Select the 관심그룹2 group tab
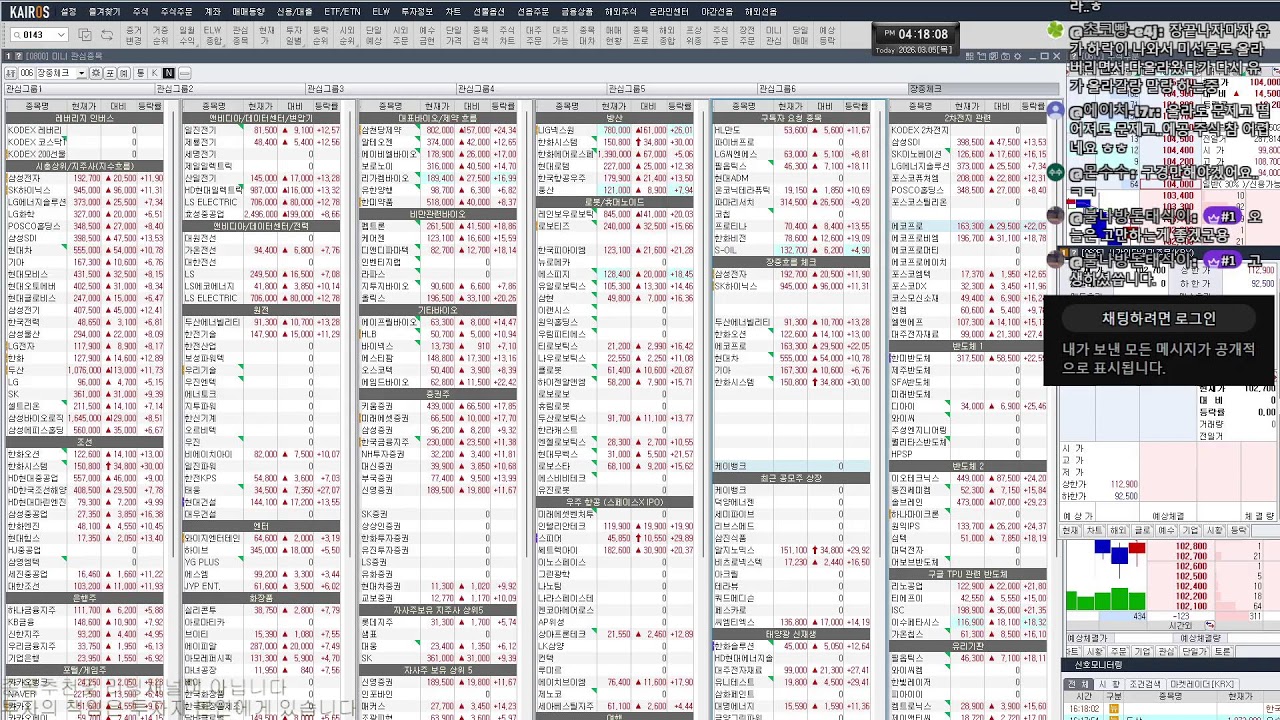Image resolution: width=1280 pixels, height=720 pixels. [x=230, y=89]
